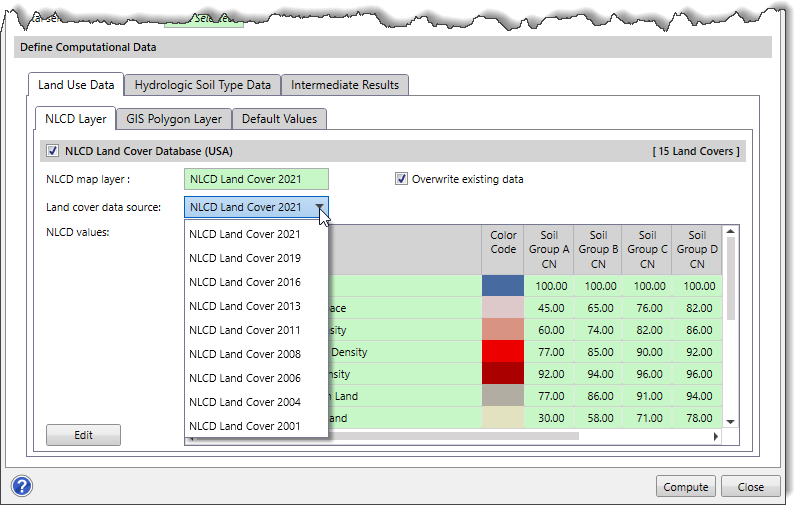Switch to Land Use Data tab

76,85
